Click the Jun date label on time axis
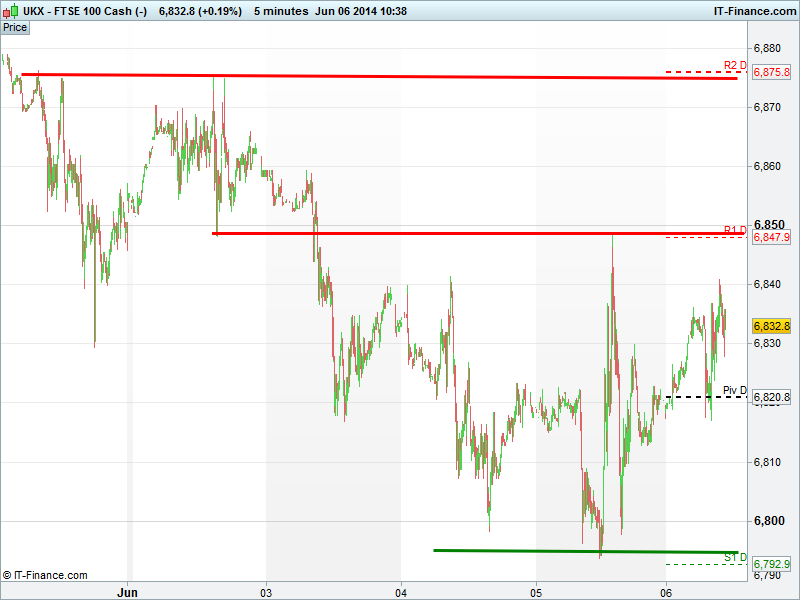Viewport: 800px width, 600px height. (127, 592)
